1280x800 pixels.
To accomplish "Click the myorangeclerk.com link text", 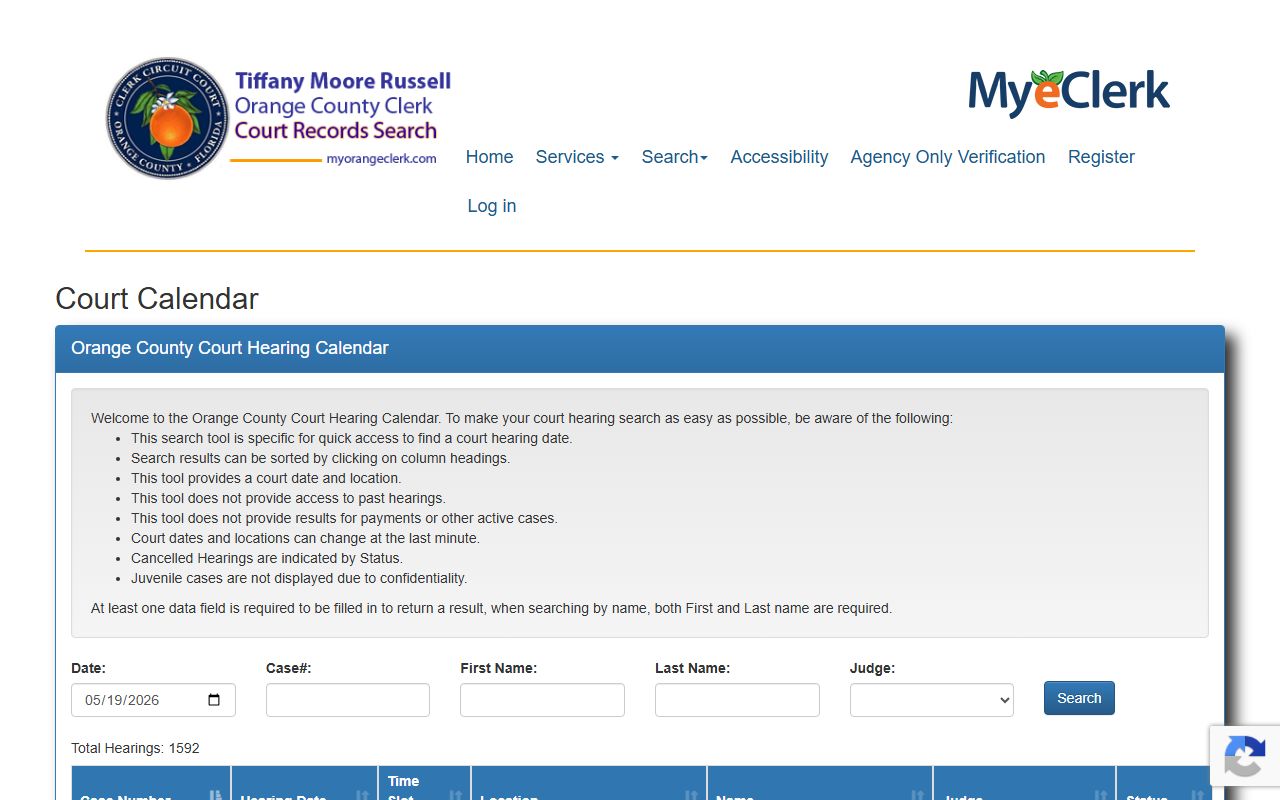I will [x=381, y=159].
